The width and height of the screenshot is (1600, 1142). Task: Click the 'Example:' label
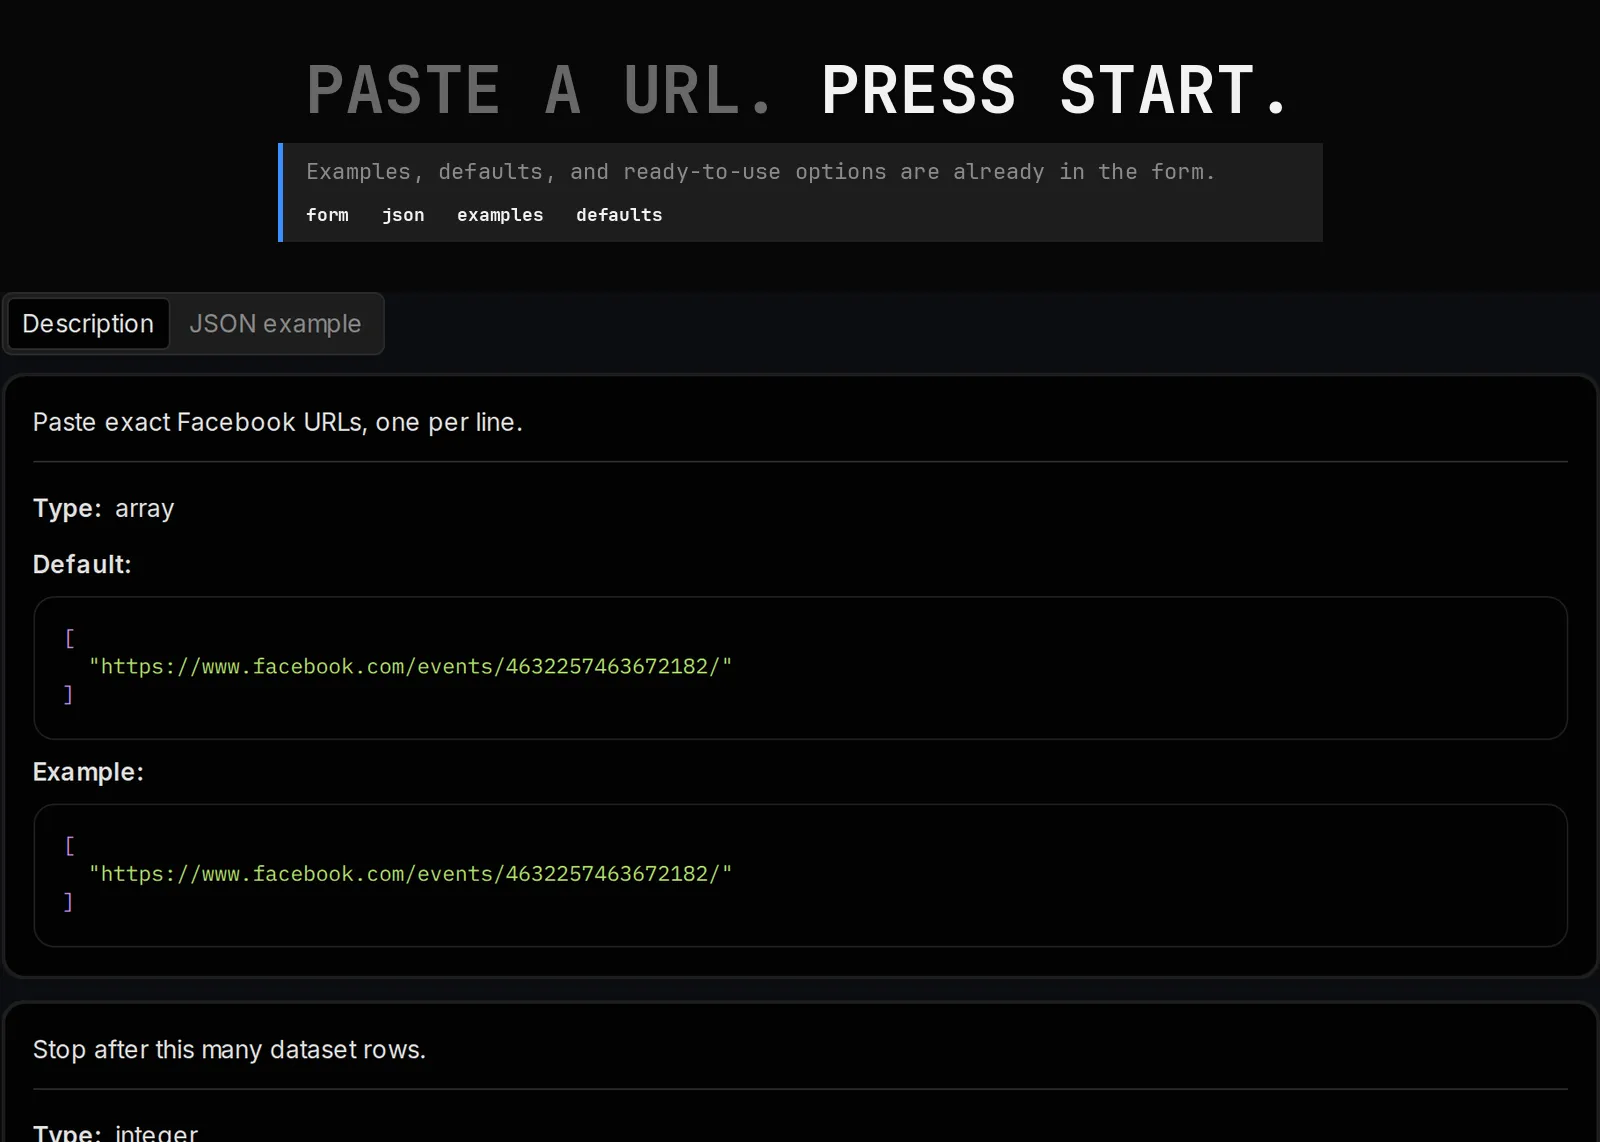tap(88, 772)
